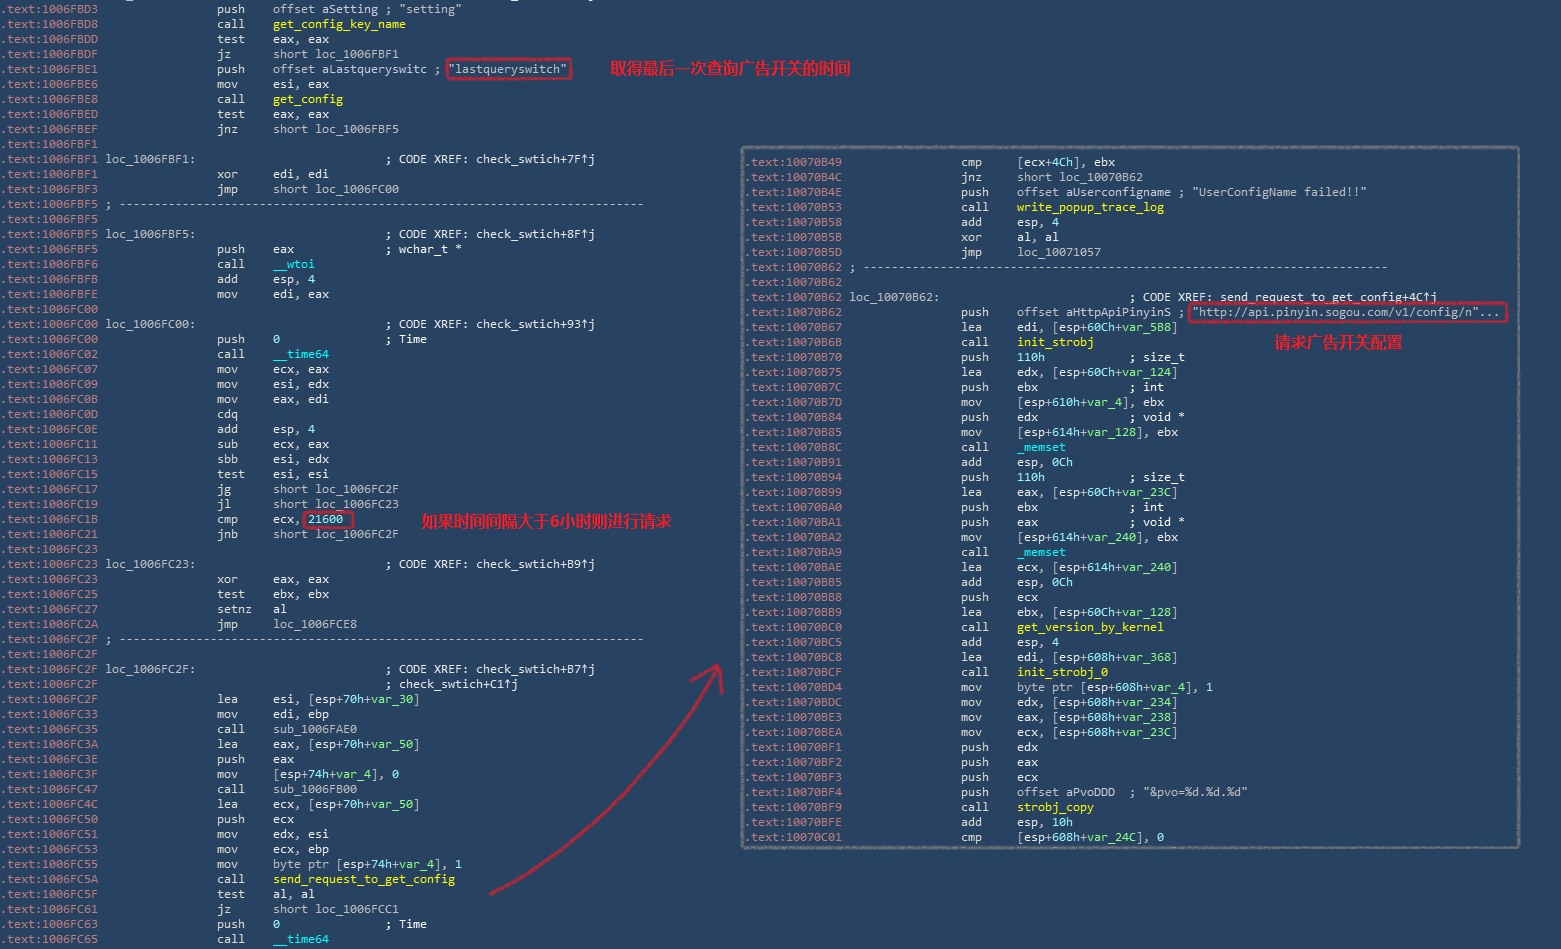This screenshot has width=1561, height=949.
Task: Click the get_config_key_name function call
Action: coord(339,24)
